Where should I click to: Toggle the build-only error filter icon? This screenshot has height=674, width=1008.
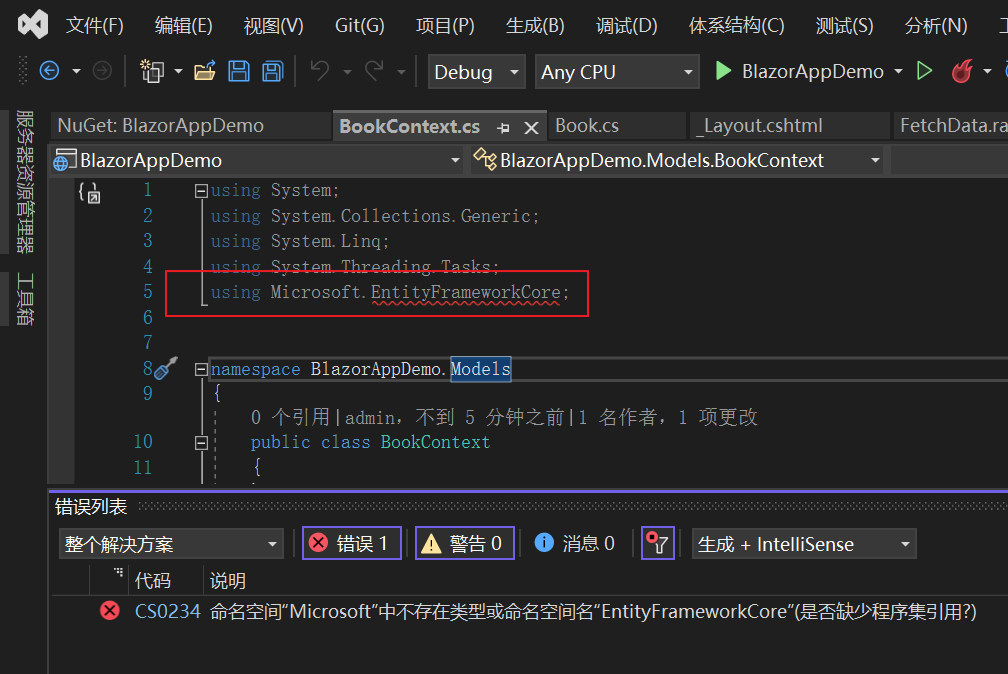pos(658,543)
